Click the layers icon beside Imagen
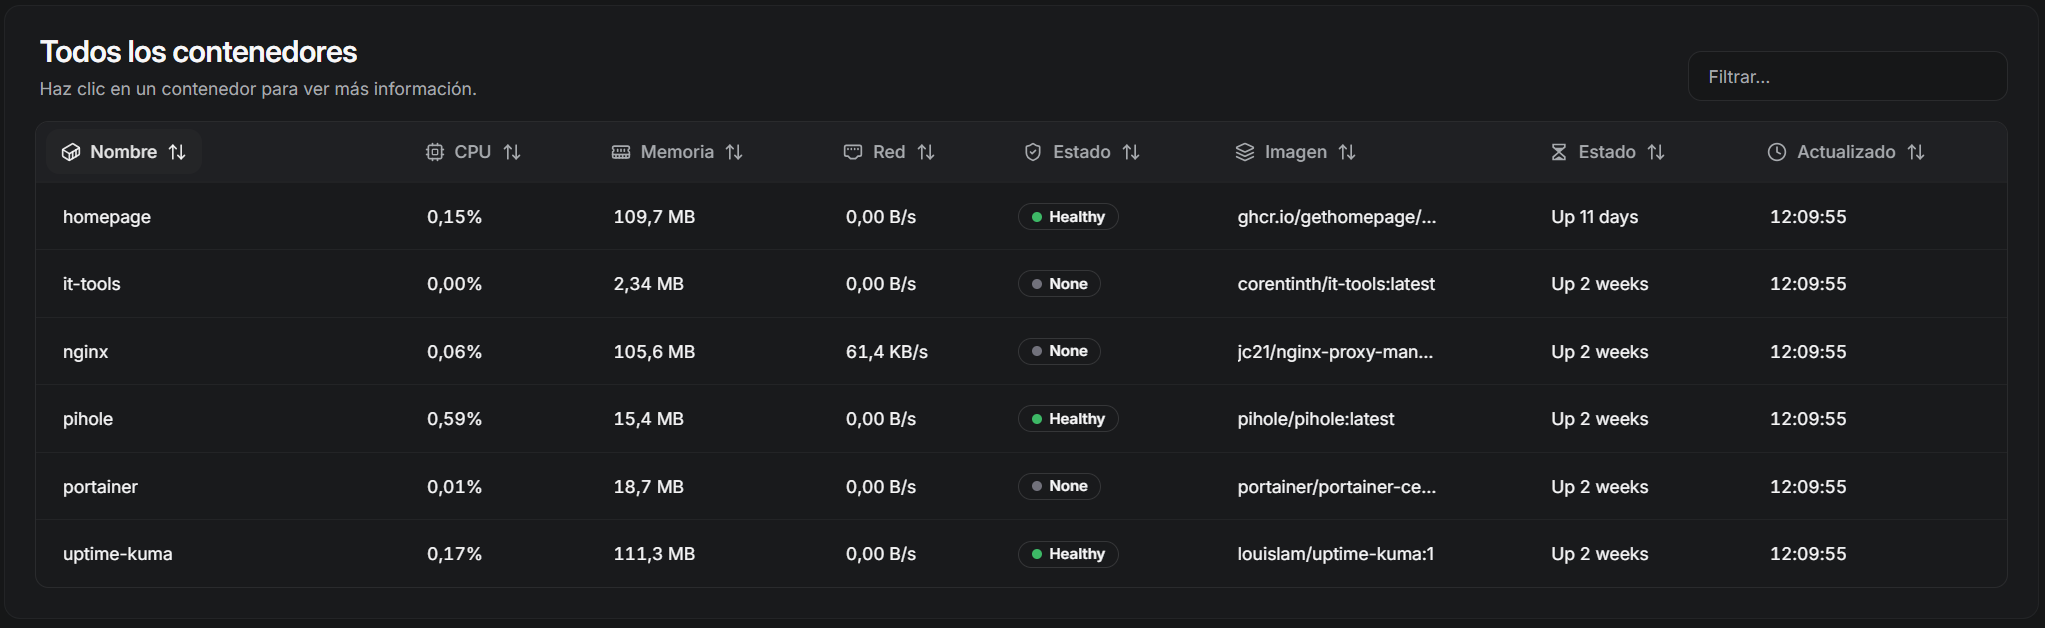Viewport: 2045px width, 628px height. coord(1245,152)
